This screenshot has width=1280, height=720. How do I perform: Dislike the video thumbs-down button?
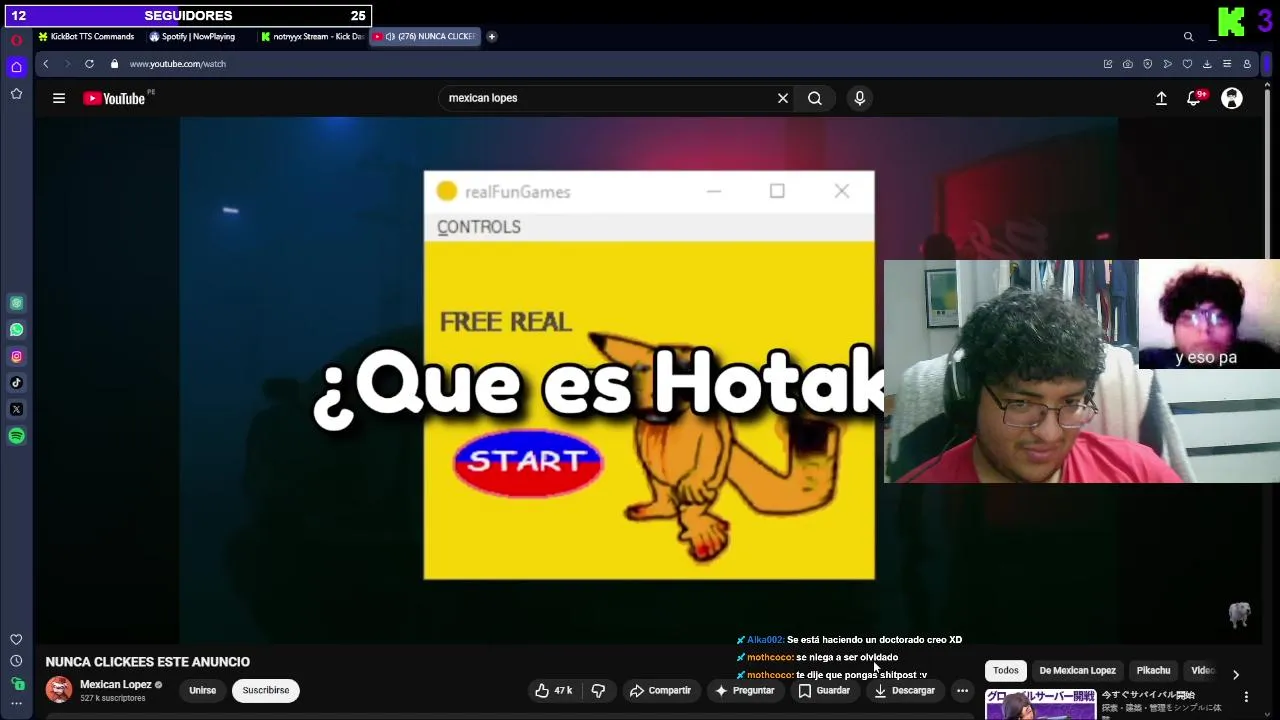point(598,690)
